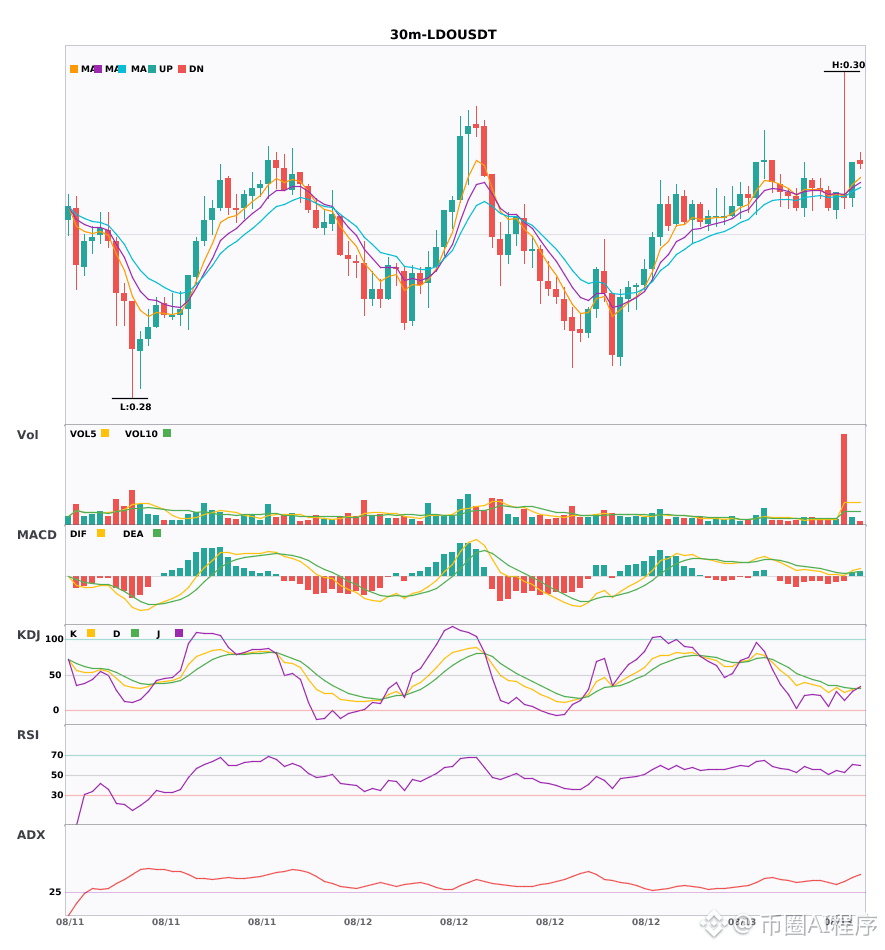885x950 pixels.
Task: Toggle the green UP legend swatch
Action: point(152,69)
